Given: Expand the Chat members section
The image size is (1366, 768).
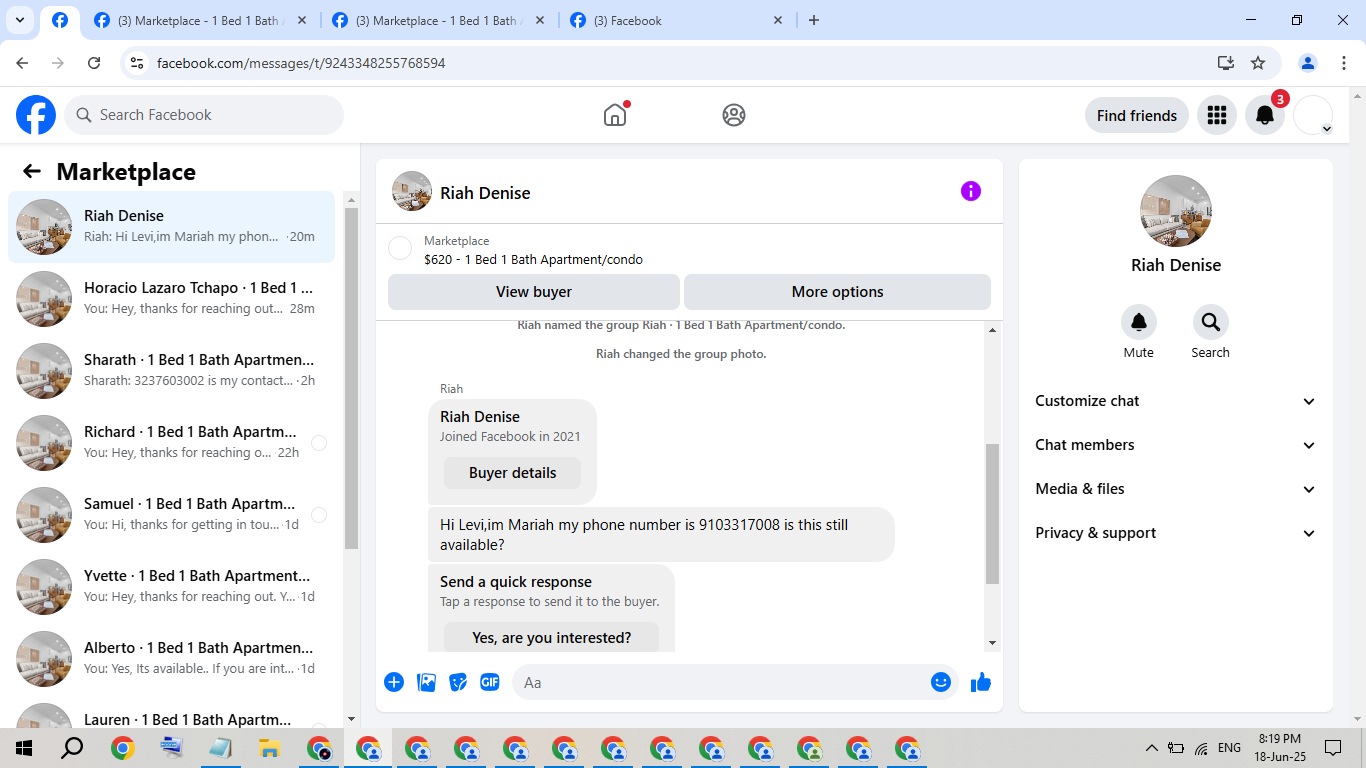Looking at the screenshot, I should 1176,445.
